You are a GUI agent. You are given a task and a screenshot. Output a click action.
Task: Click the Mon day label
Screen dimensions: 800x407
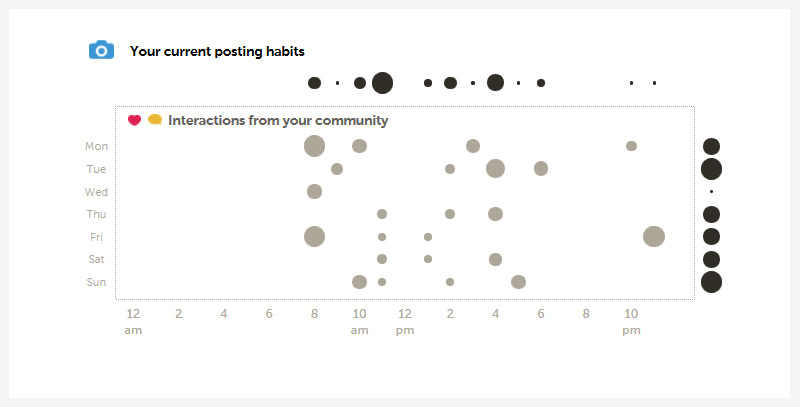pyautogui.click(x=96, y=146)
